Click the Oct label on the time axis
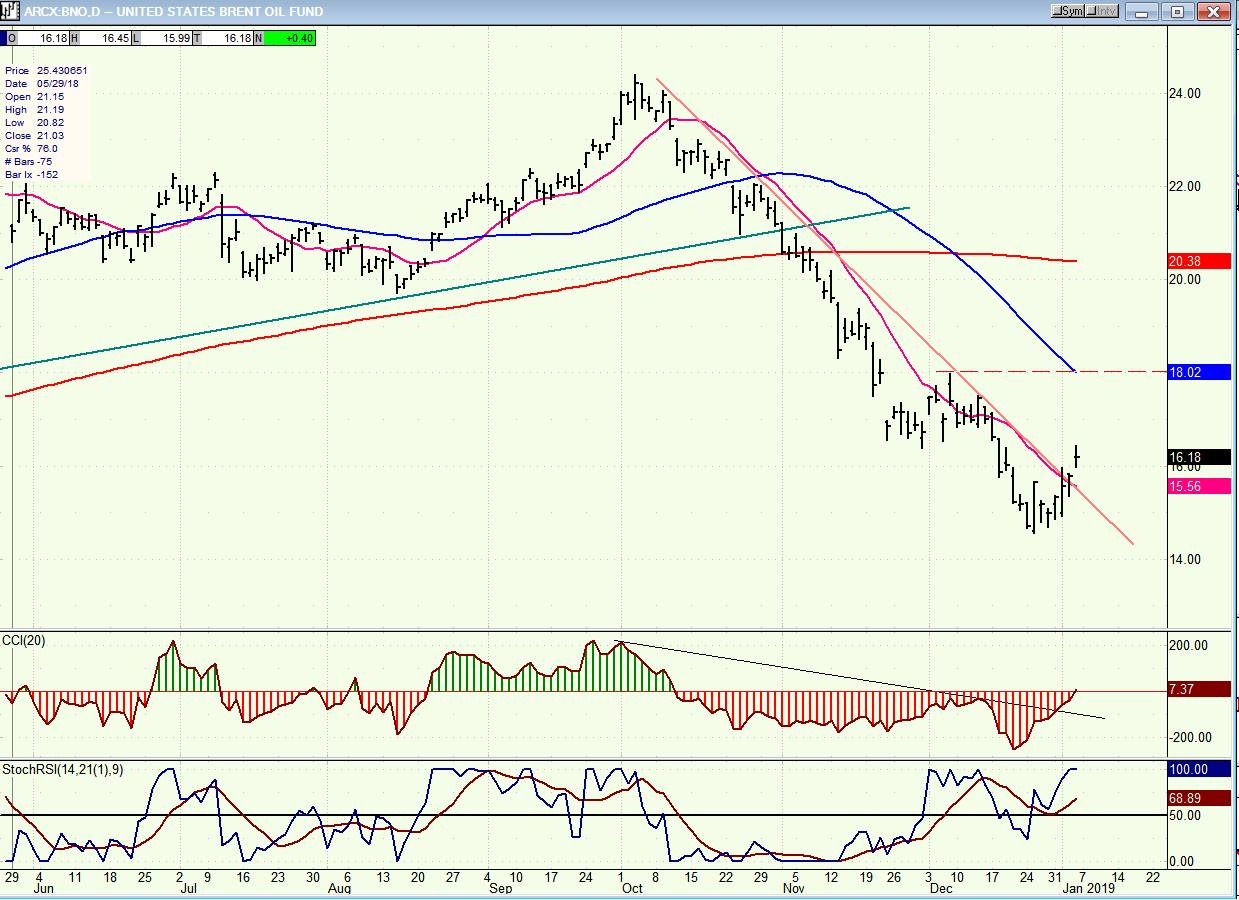 point(631,888)
